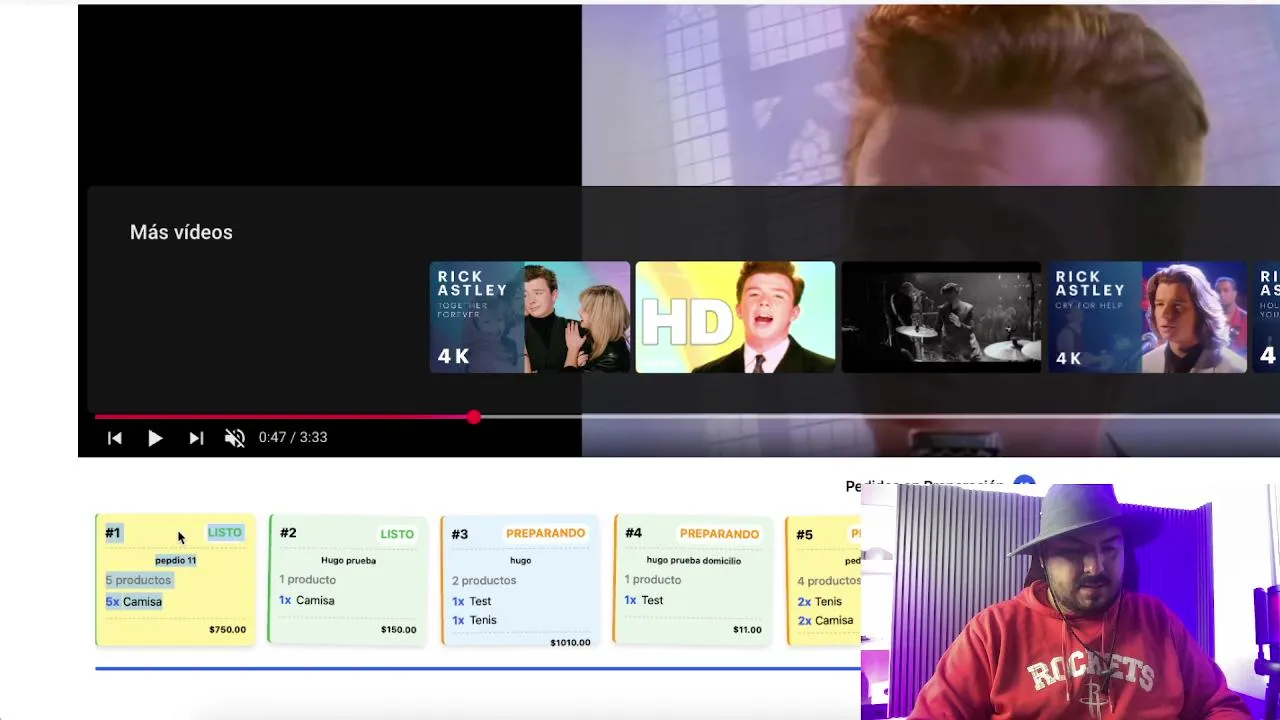Image resolution: width=1280 pixels, height=720 pixels.
Task: Click PREPARANDO status on order #3
Action: pyautogui.click(x=545, y=533)
